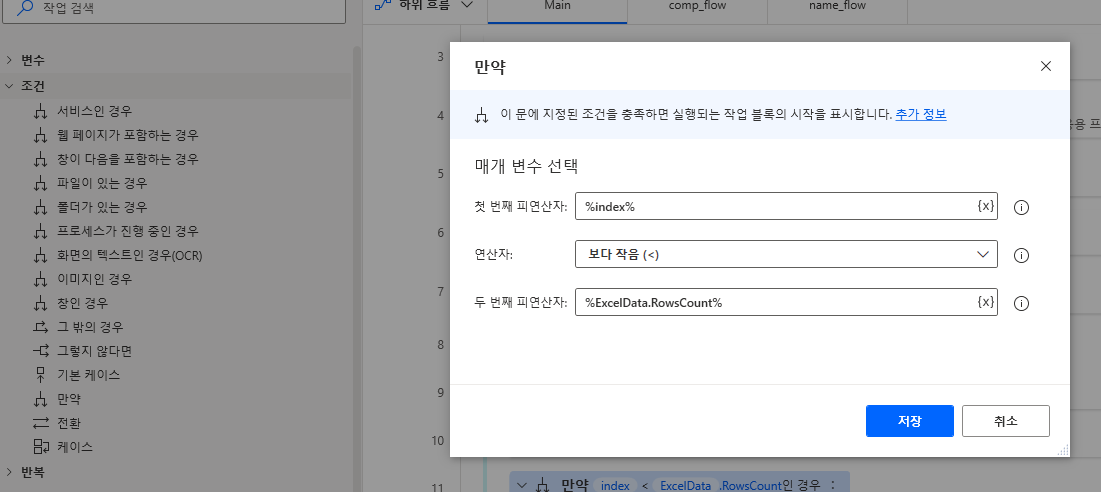Click the 작업 검색 search field
Screen dimensions: 1101x492
173,9
